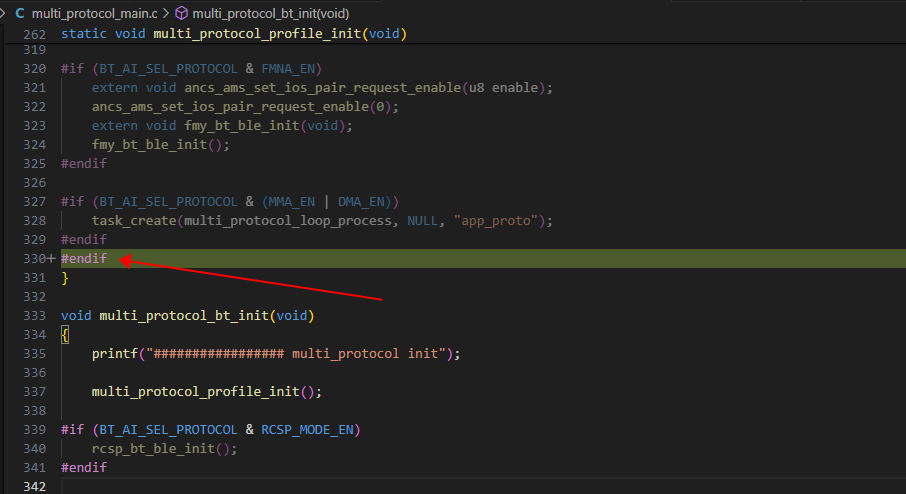Click the closing brace on line 331
This screenshot has width=906, height=494.
(x=65, y=278)
